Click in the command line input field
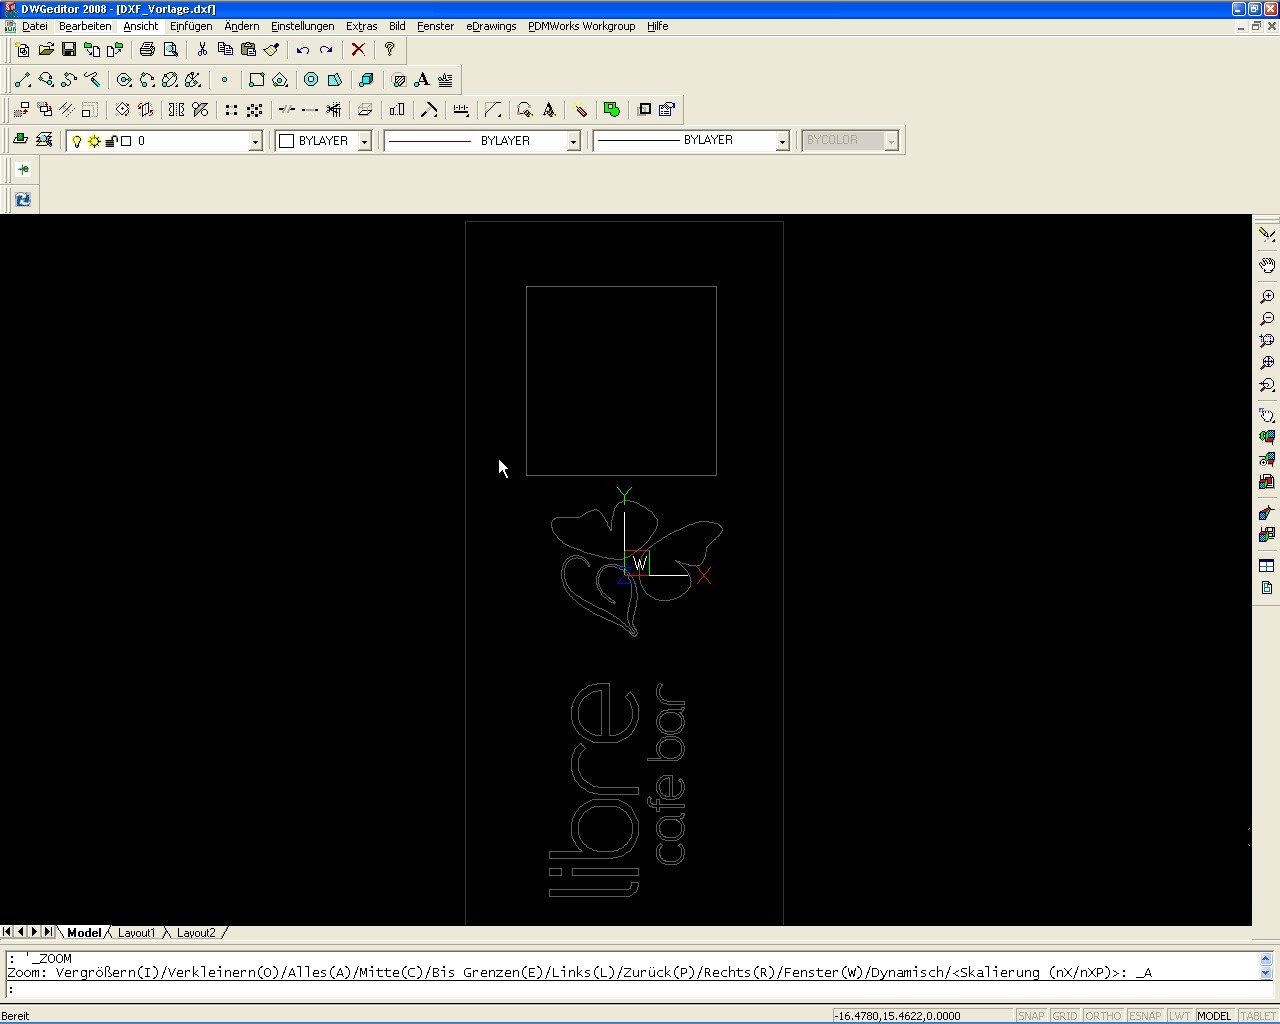Screen dimensions: 1280x1024 pos(630,990)
